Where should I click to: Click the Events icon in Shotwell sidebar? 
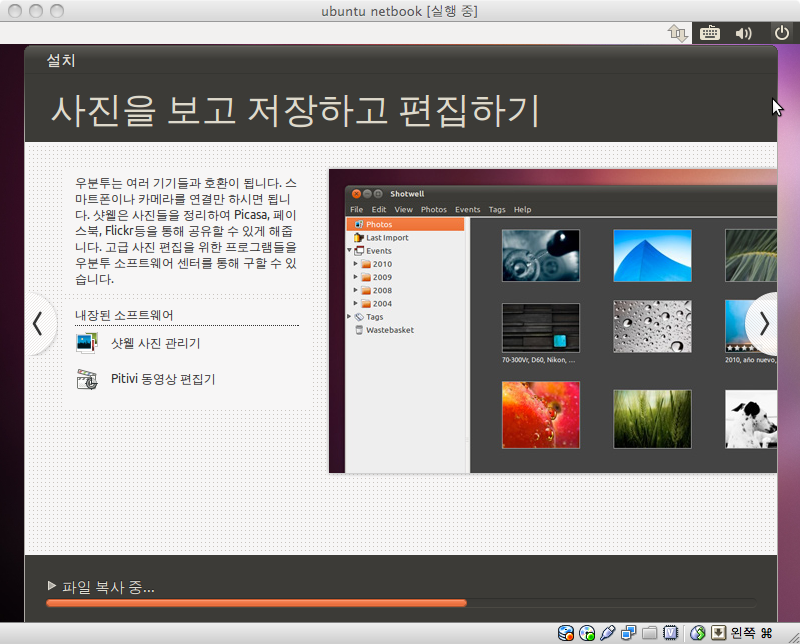coord(359,251)
